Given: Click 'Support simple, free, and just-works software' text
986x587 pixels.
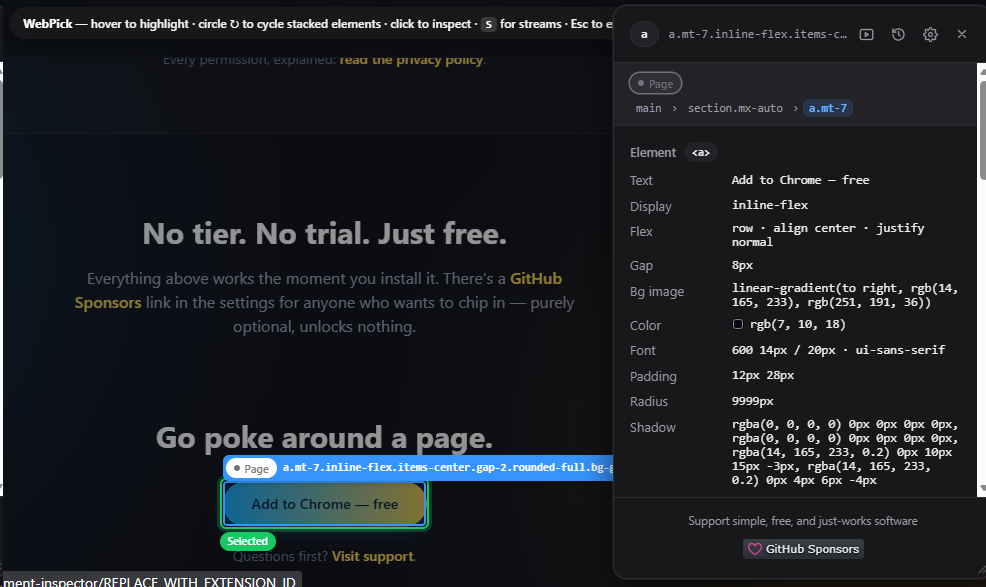Looking at the screenshot, I should coord(802,521).
